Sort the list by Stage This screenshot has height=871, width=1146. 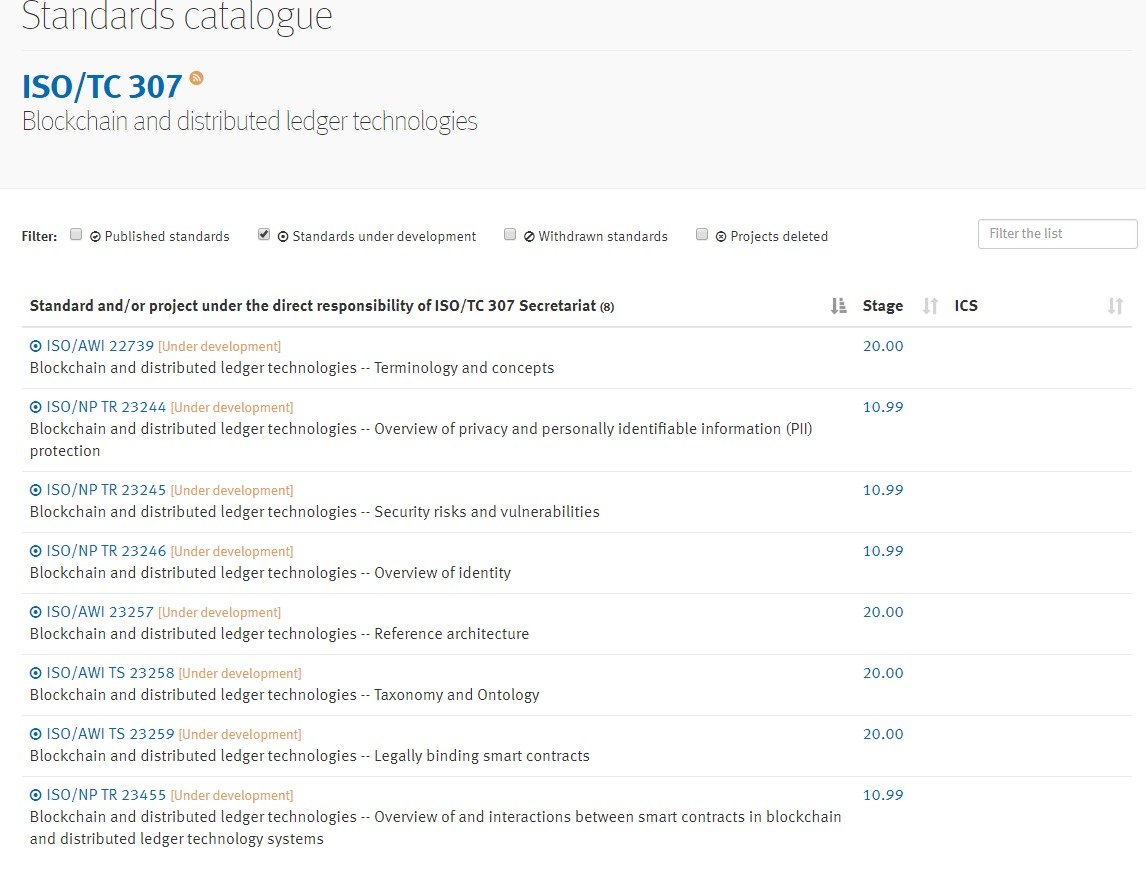coord(930,305)
